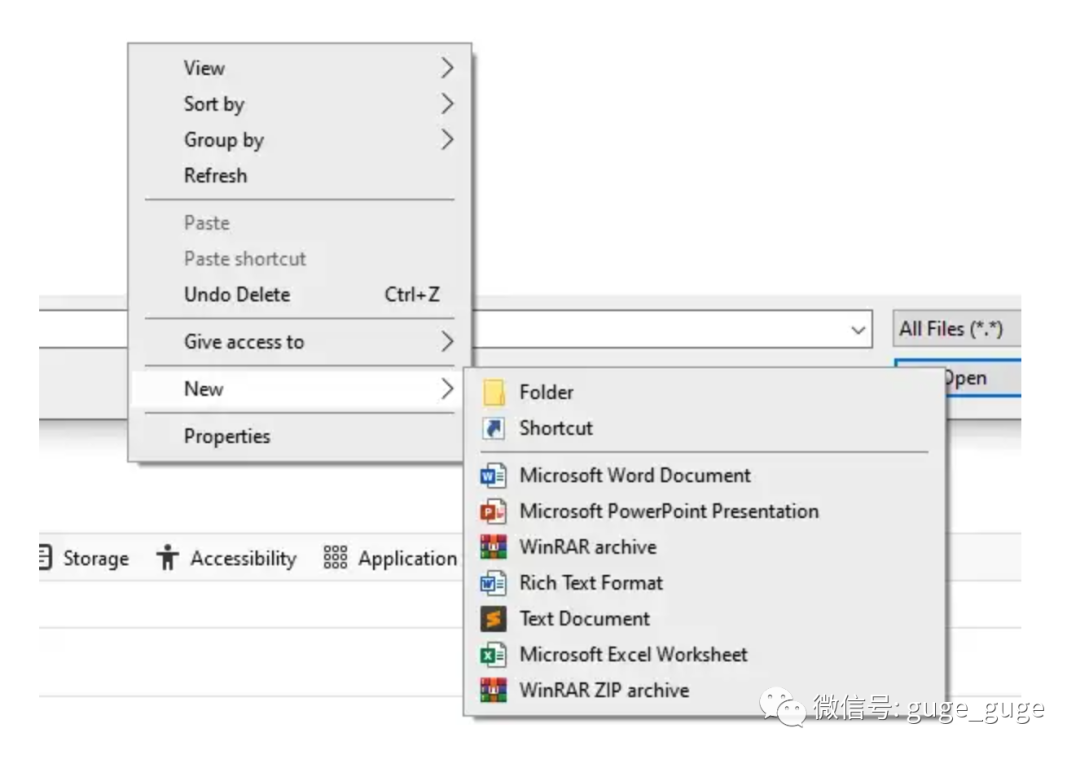The height and width of the screenshot is (759, 1080).
Task: Click the Word Document icon
Action: tap(493, 476)
